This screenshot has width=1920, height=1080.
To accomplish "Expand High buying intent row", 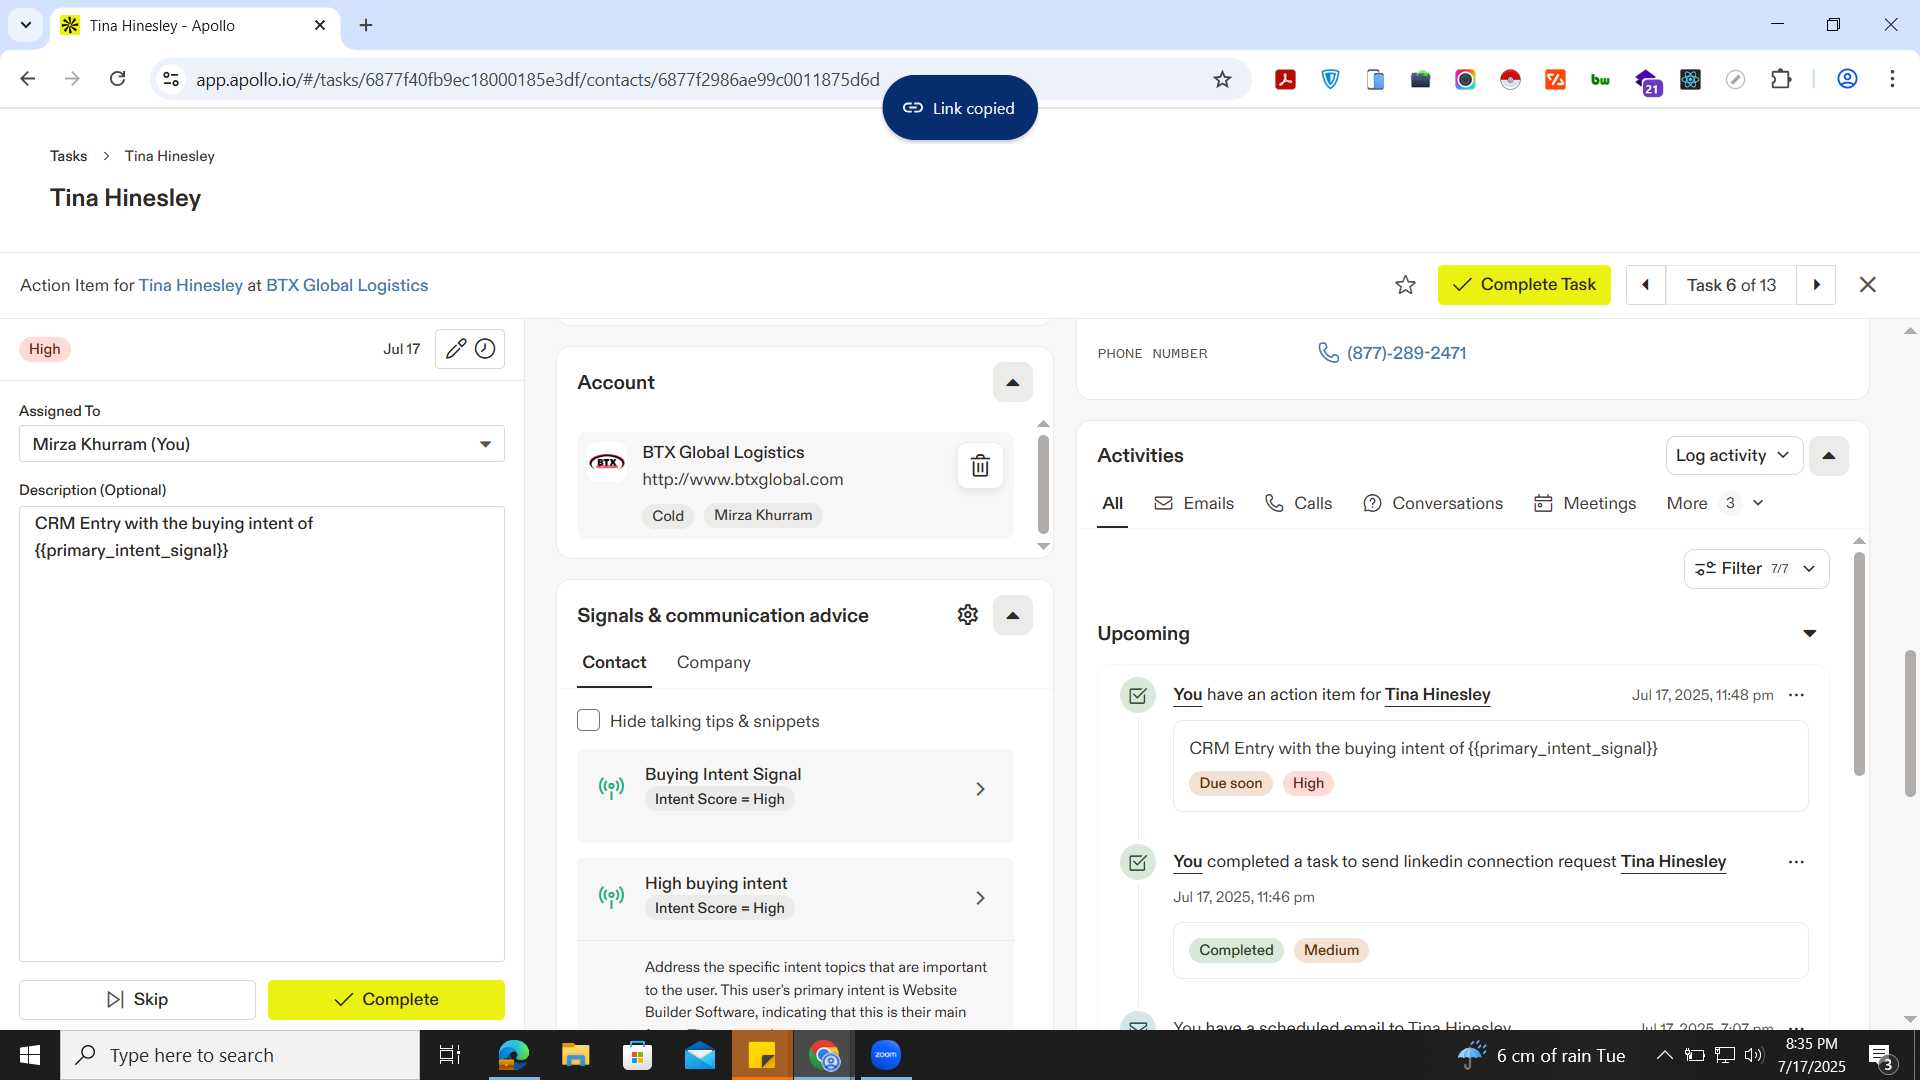I will tap(795, 898).
